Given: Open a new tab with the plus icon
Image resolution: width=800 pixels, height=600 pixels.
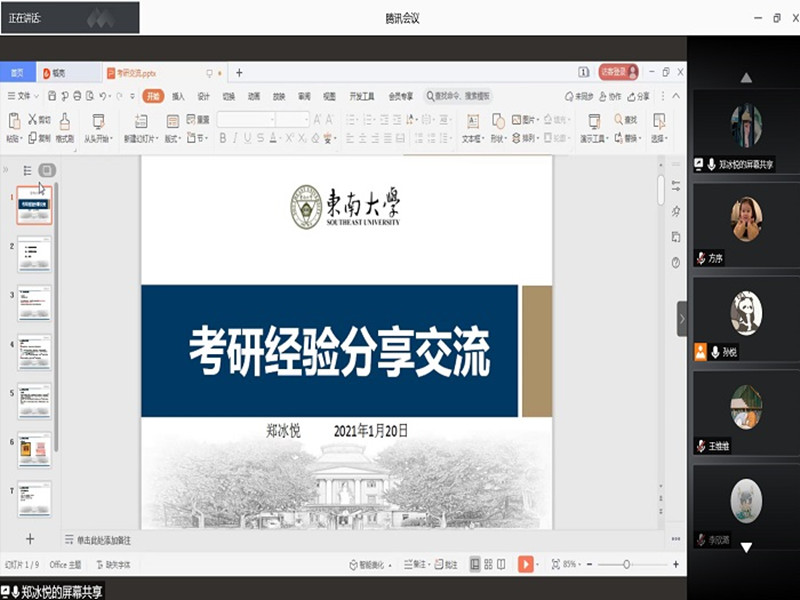Looking at the screenshot, I should 239,73.
